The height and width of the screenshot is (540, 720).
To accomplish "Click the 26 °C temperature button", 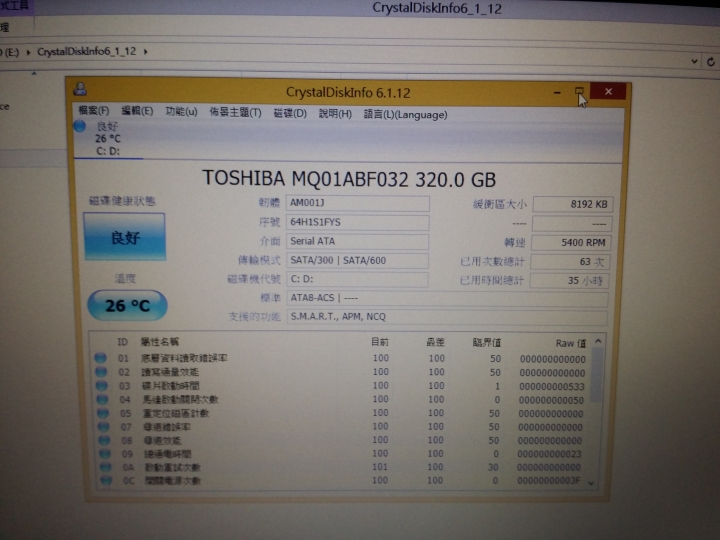I will [x=127, y=305].
